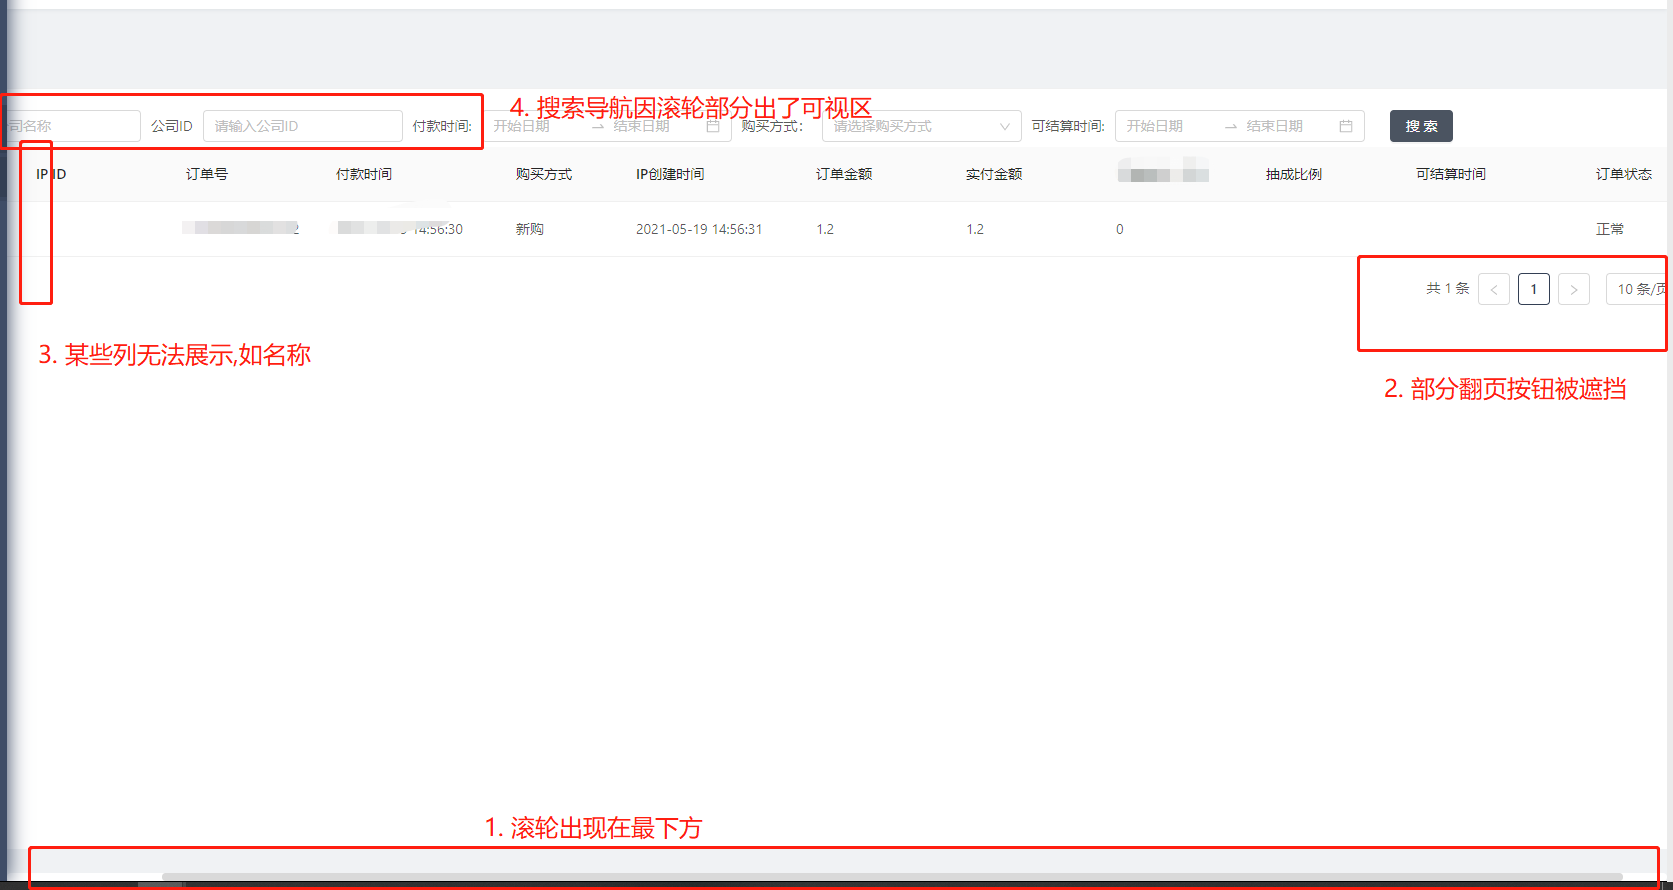This screenshot has height=890, width=1673.
Task: Select the 2021-05-19 14:56:31 cell
Action: (x=699, y=229)
